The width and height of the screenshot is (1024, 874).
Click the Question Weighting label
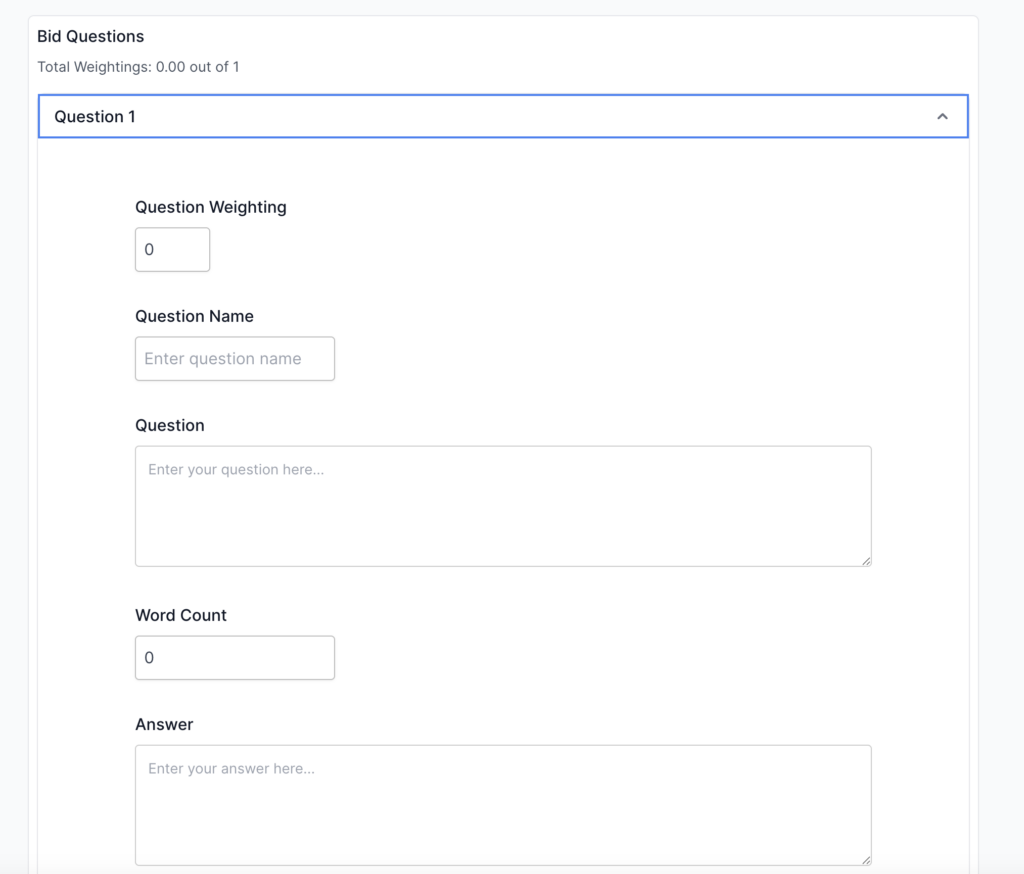[210, 207]
